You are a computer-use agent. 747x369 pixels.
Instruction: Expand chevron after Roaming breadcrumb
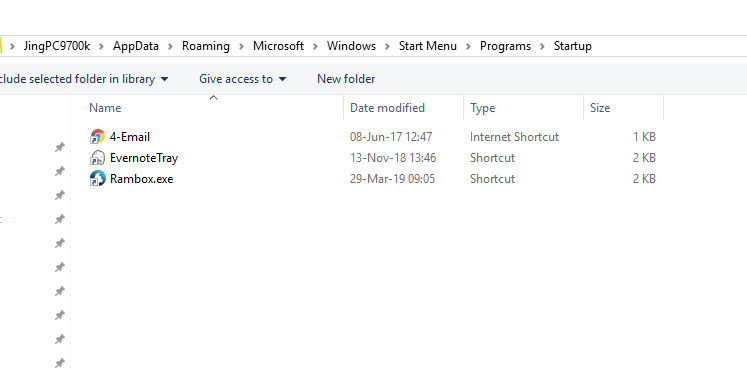tap(242, 46)
